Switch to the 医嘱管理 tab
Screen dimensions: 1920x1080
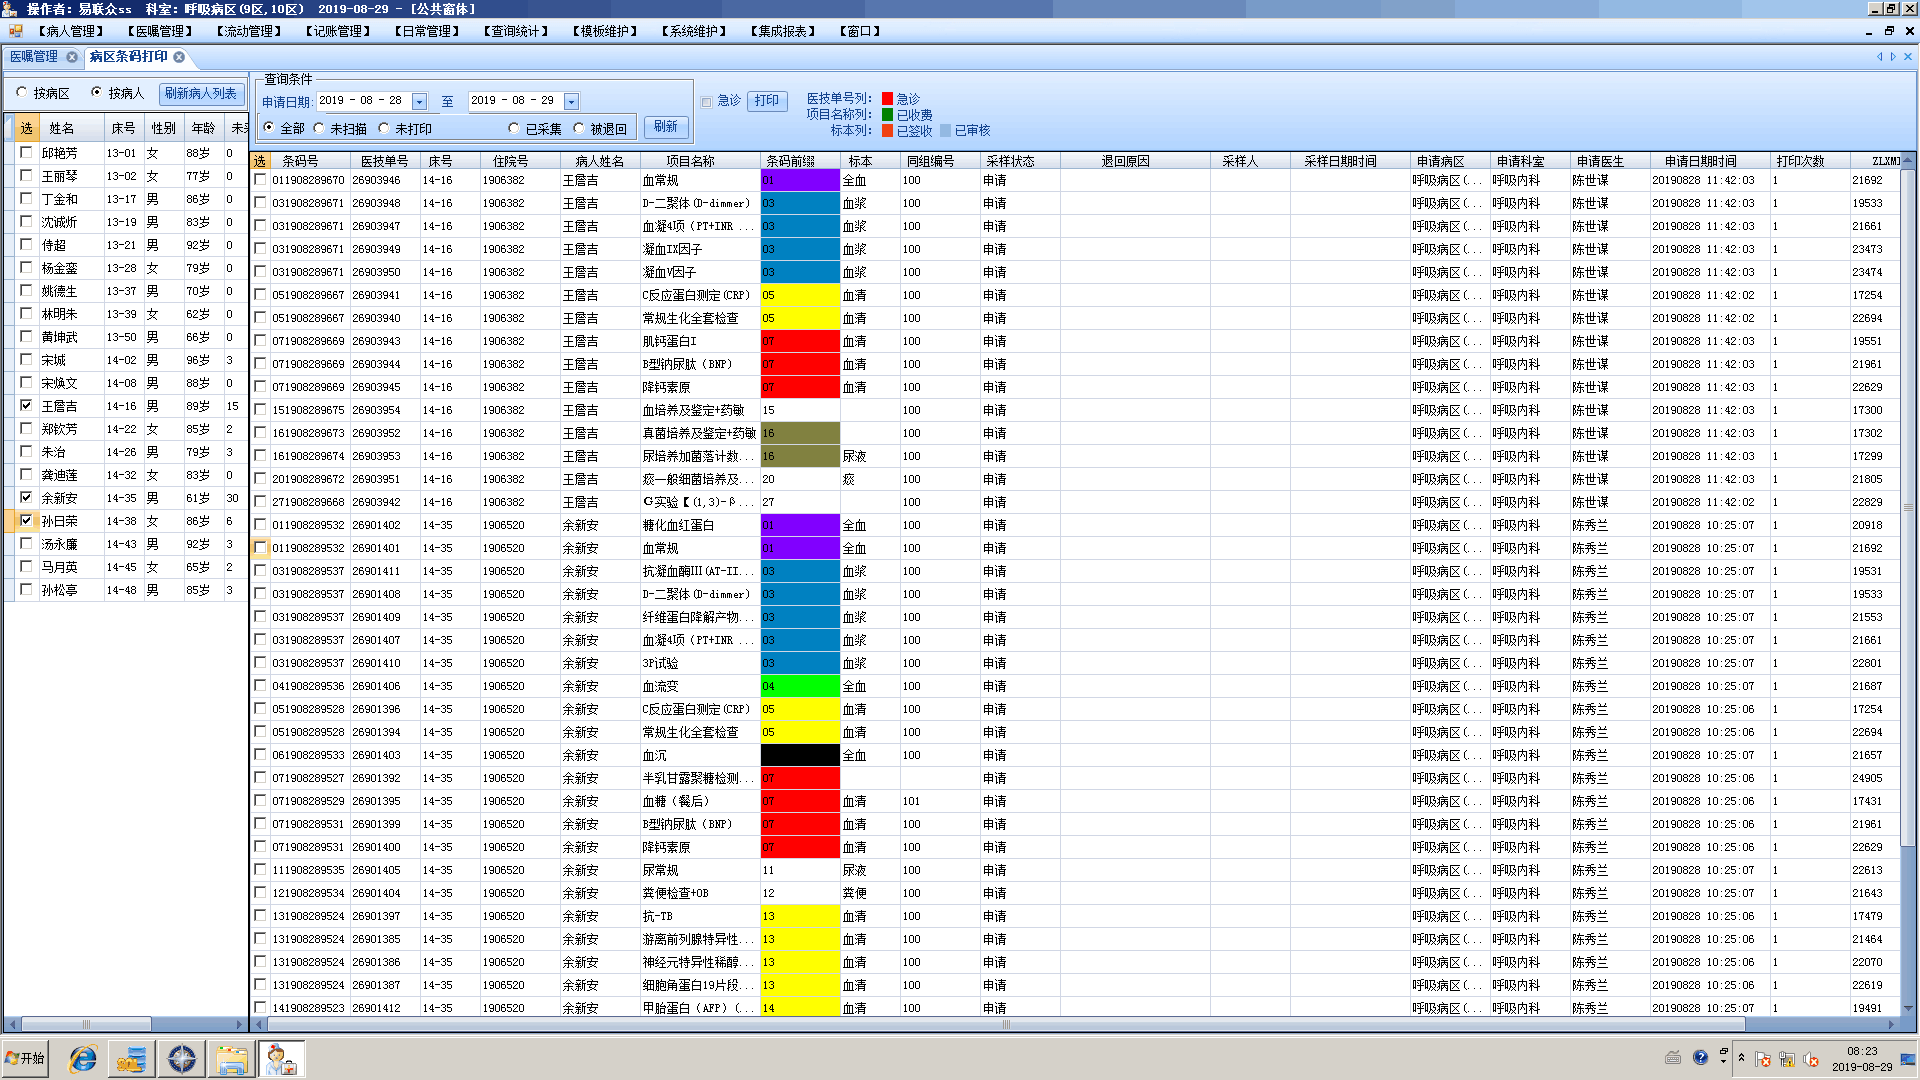tap(34, 57)
